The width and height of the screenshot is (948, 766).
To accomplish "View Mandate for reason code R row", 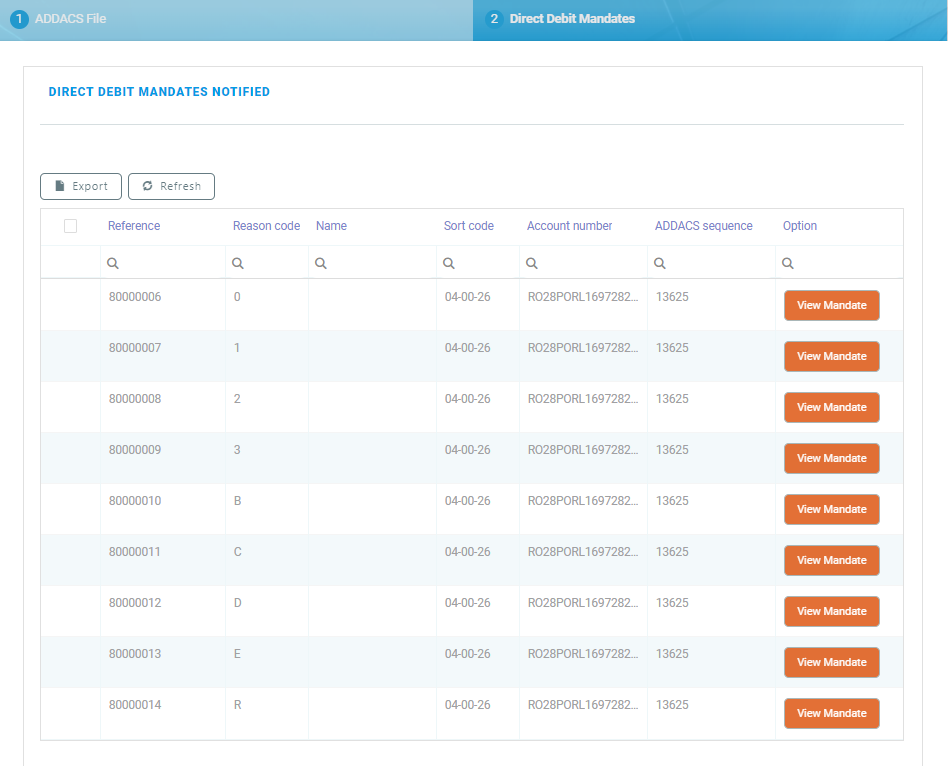I will coord(831,713).
